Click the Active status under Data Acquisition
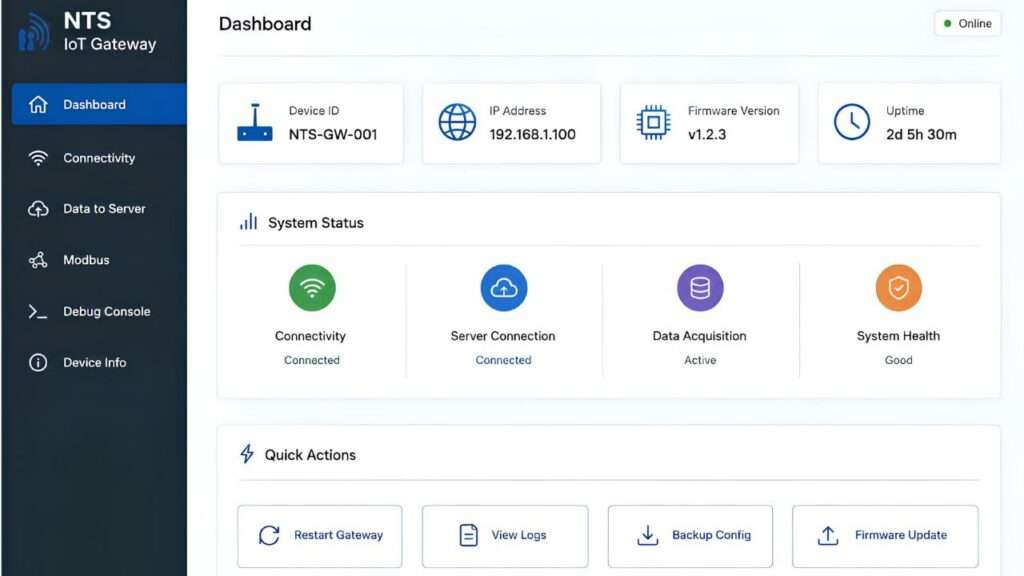 (700, 360)
